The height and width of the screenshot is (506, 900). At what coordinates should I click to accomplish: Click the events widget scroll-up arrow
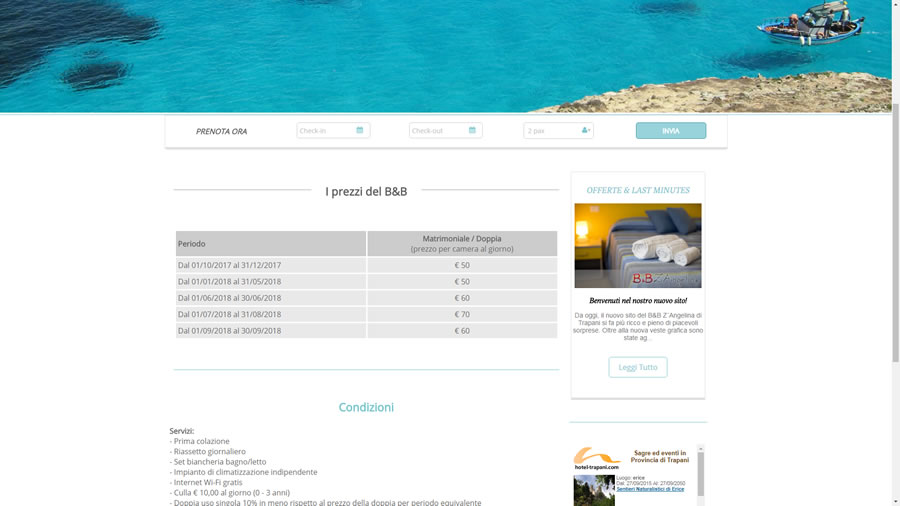click(x=701, y=448)
